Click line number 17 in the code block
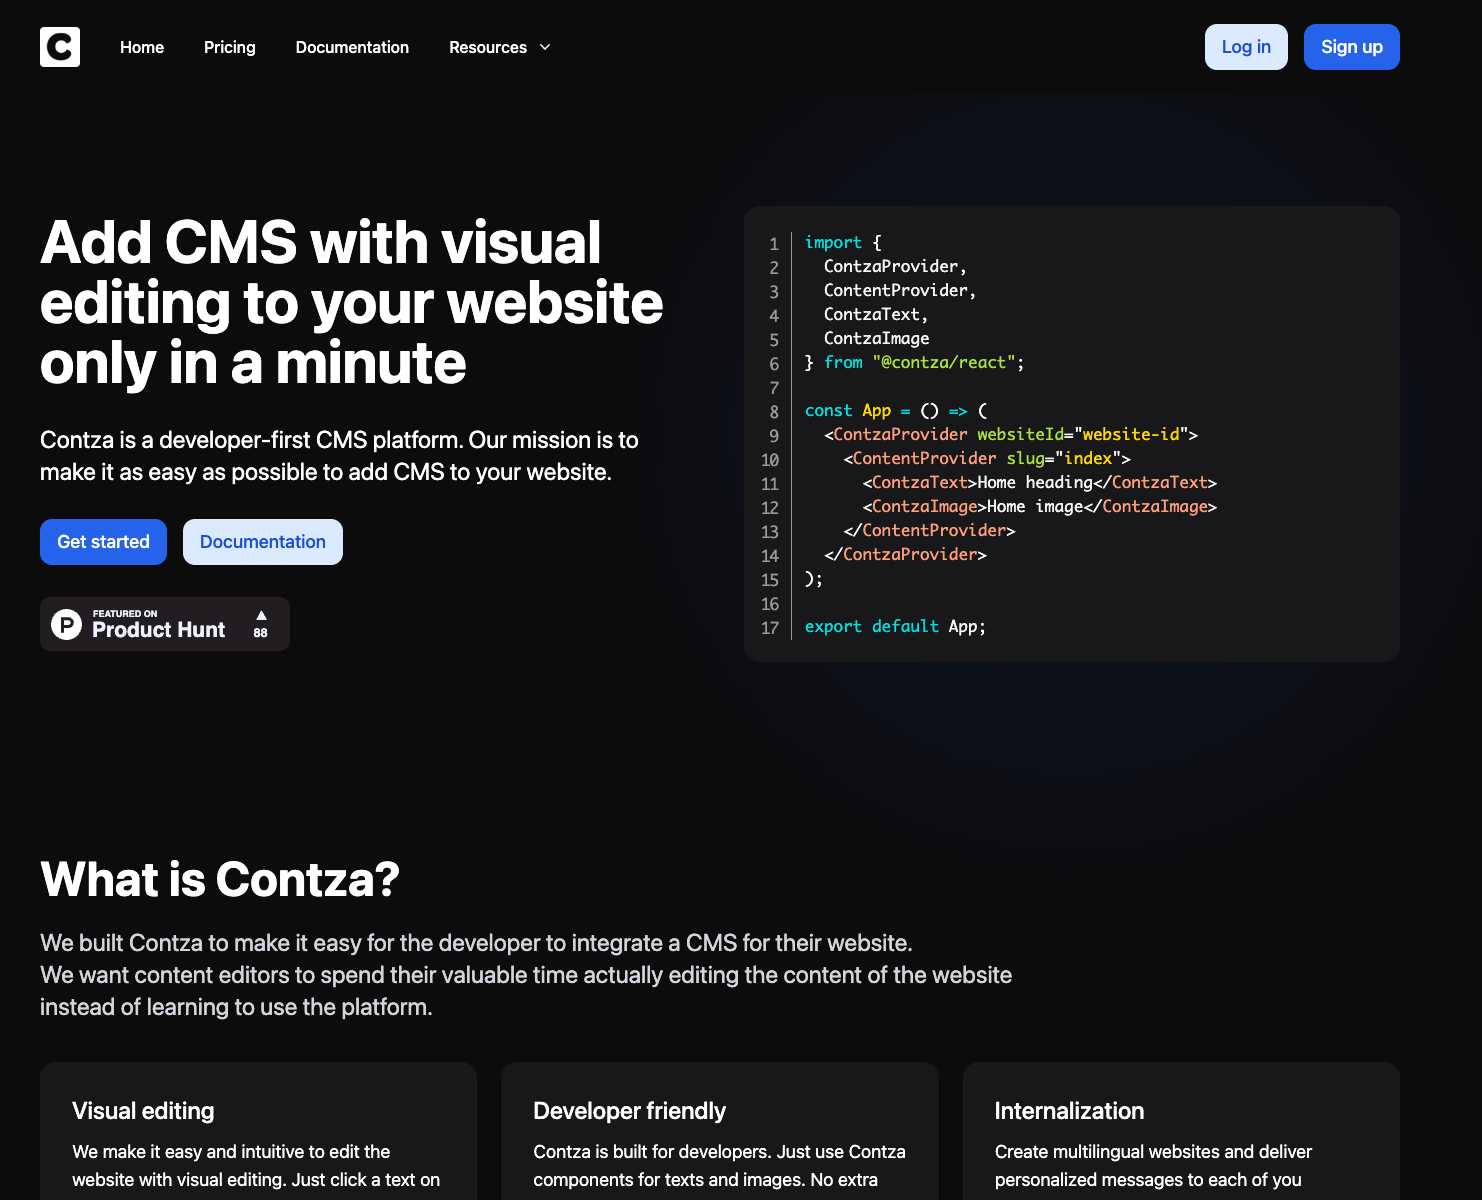 [770, 628]
